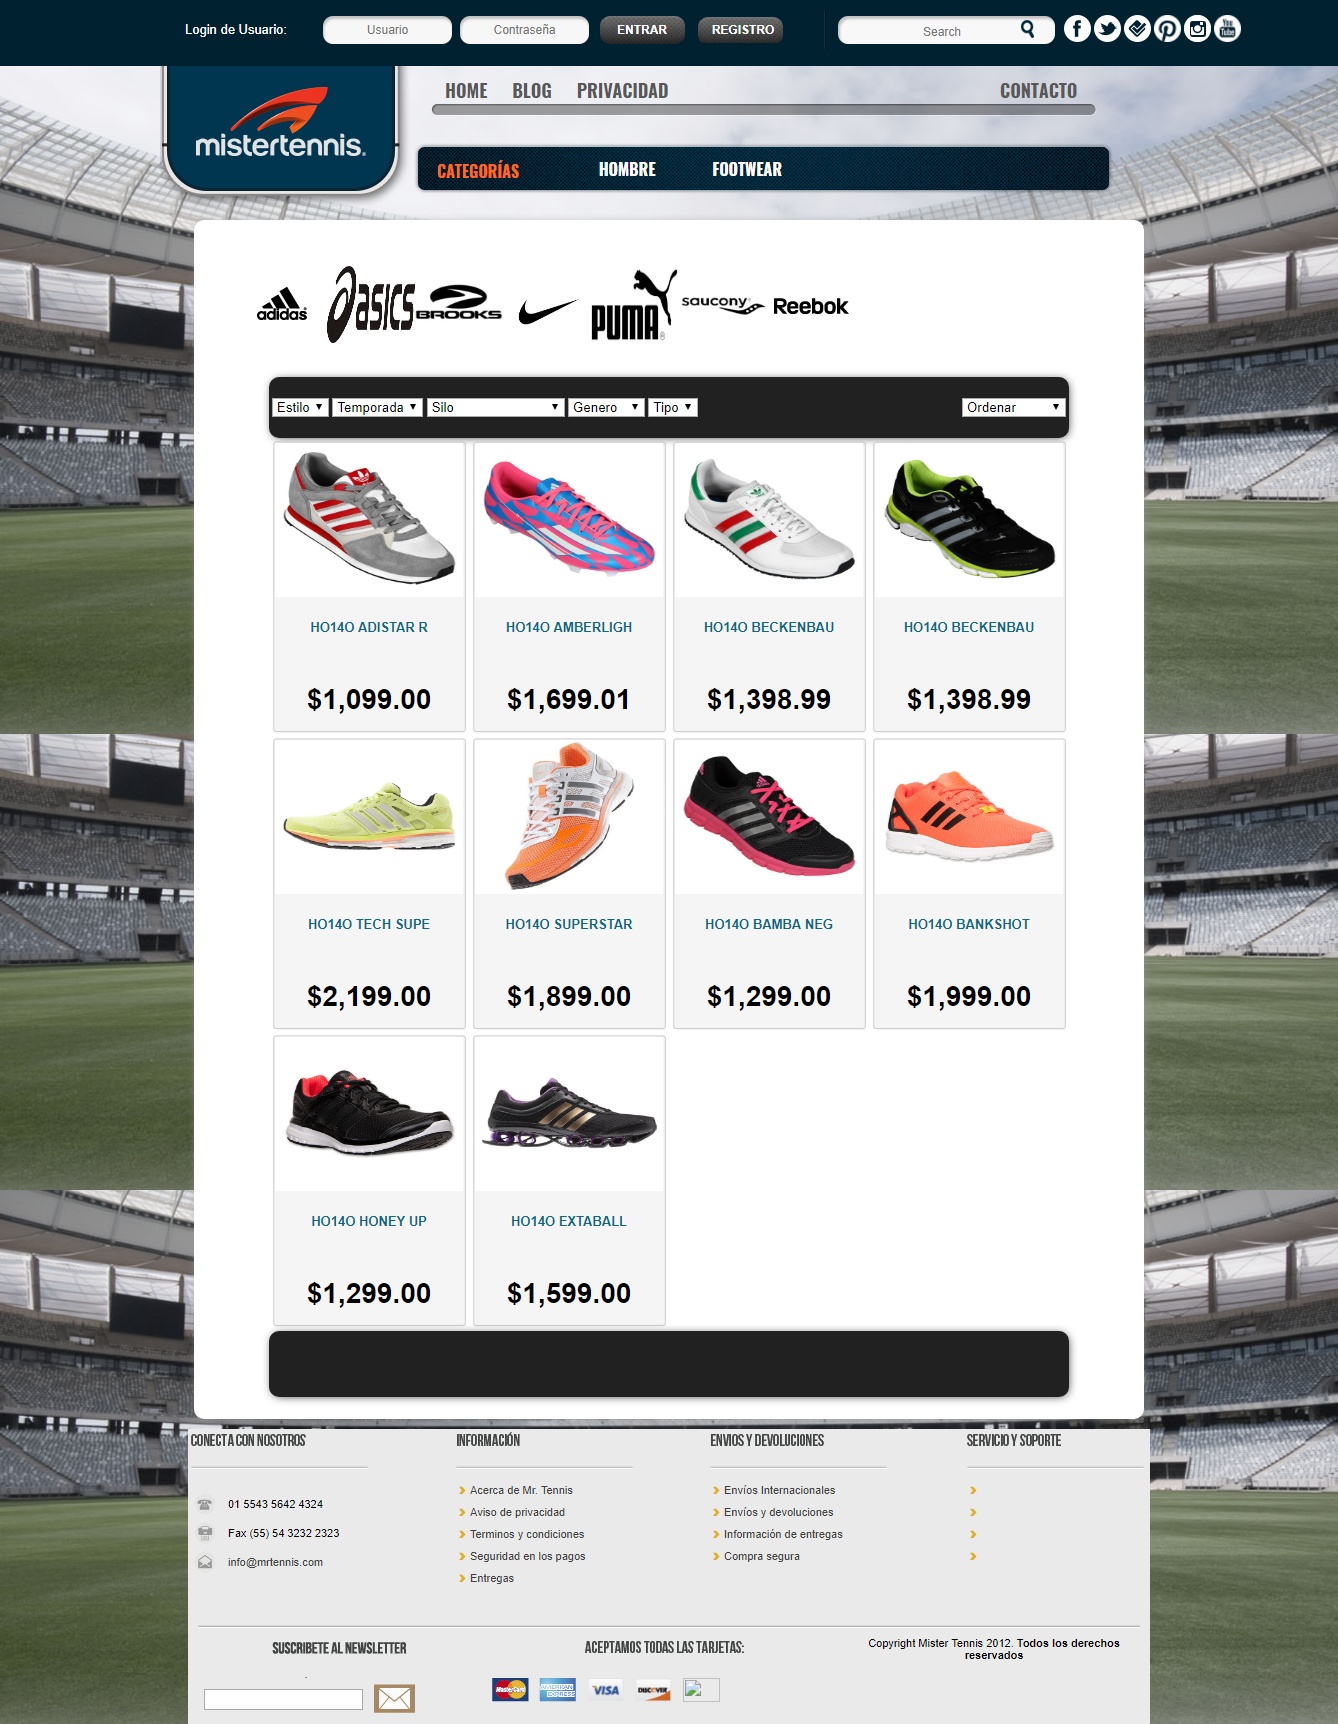Image resolution: width=1338 pixels, height=1724 pixels.
Task: Open the YouTube social icon
Action: click(x=1227, y=28)
